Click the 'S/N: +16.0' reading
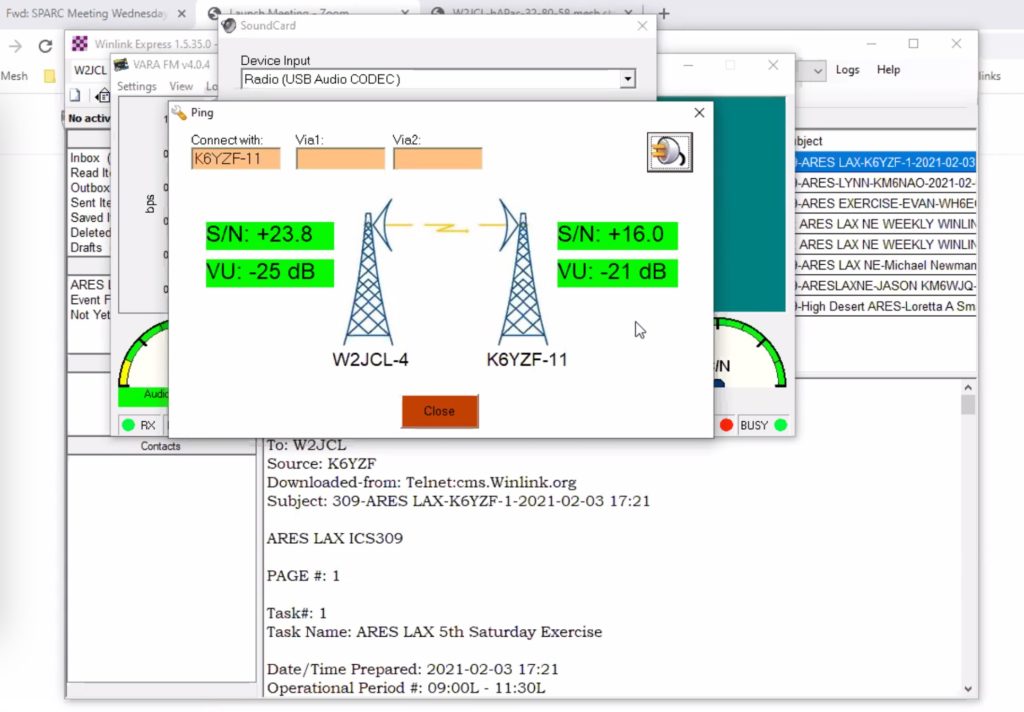The height and width of the screenshot is (712, 1024). [x=617, y=235]
